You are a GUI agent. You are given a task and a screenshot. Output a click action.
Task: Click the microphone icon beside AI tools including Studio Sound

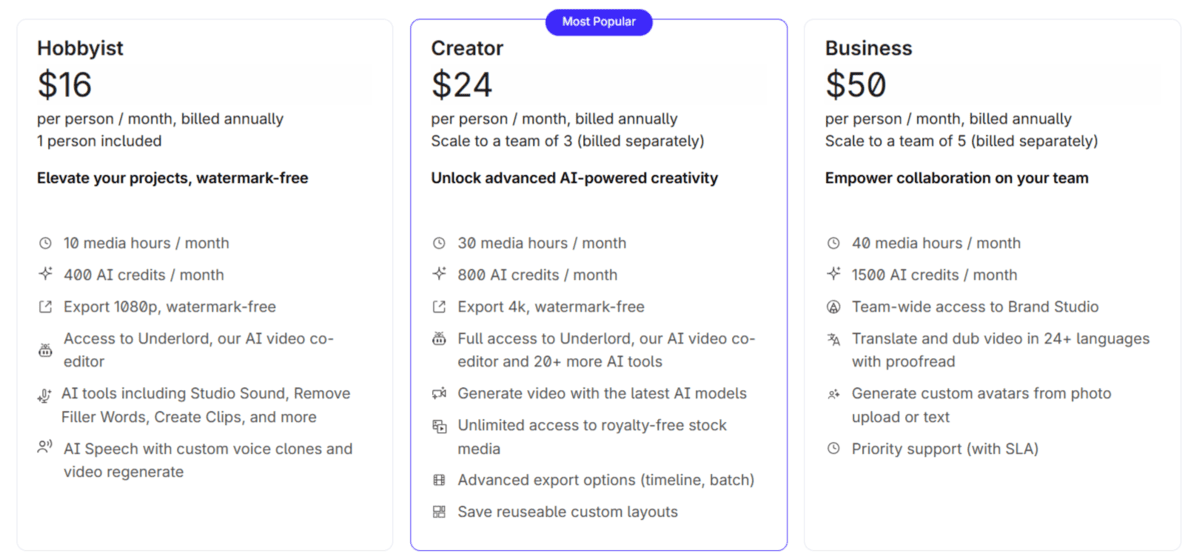click(x=44, y=396)
